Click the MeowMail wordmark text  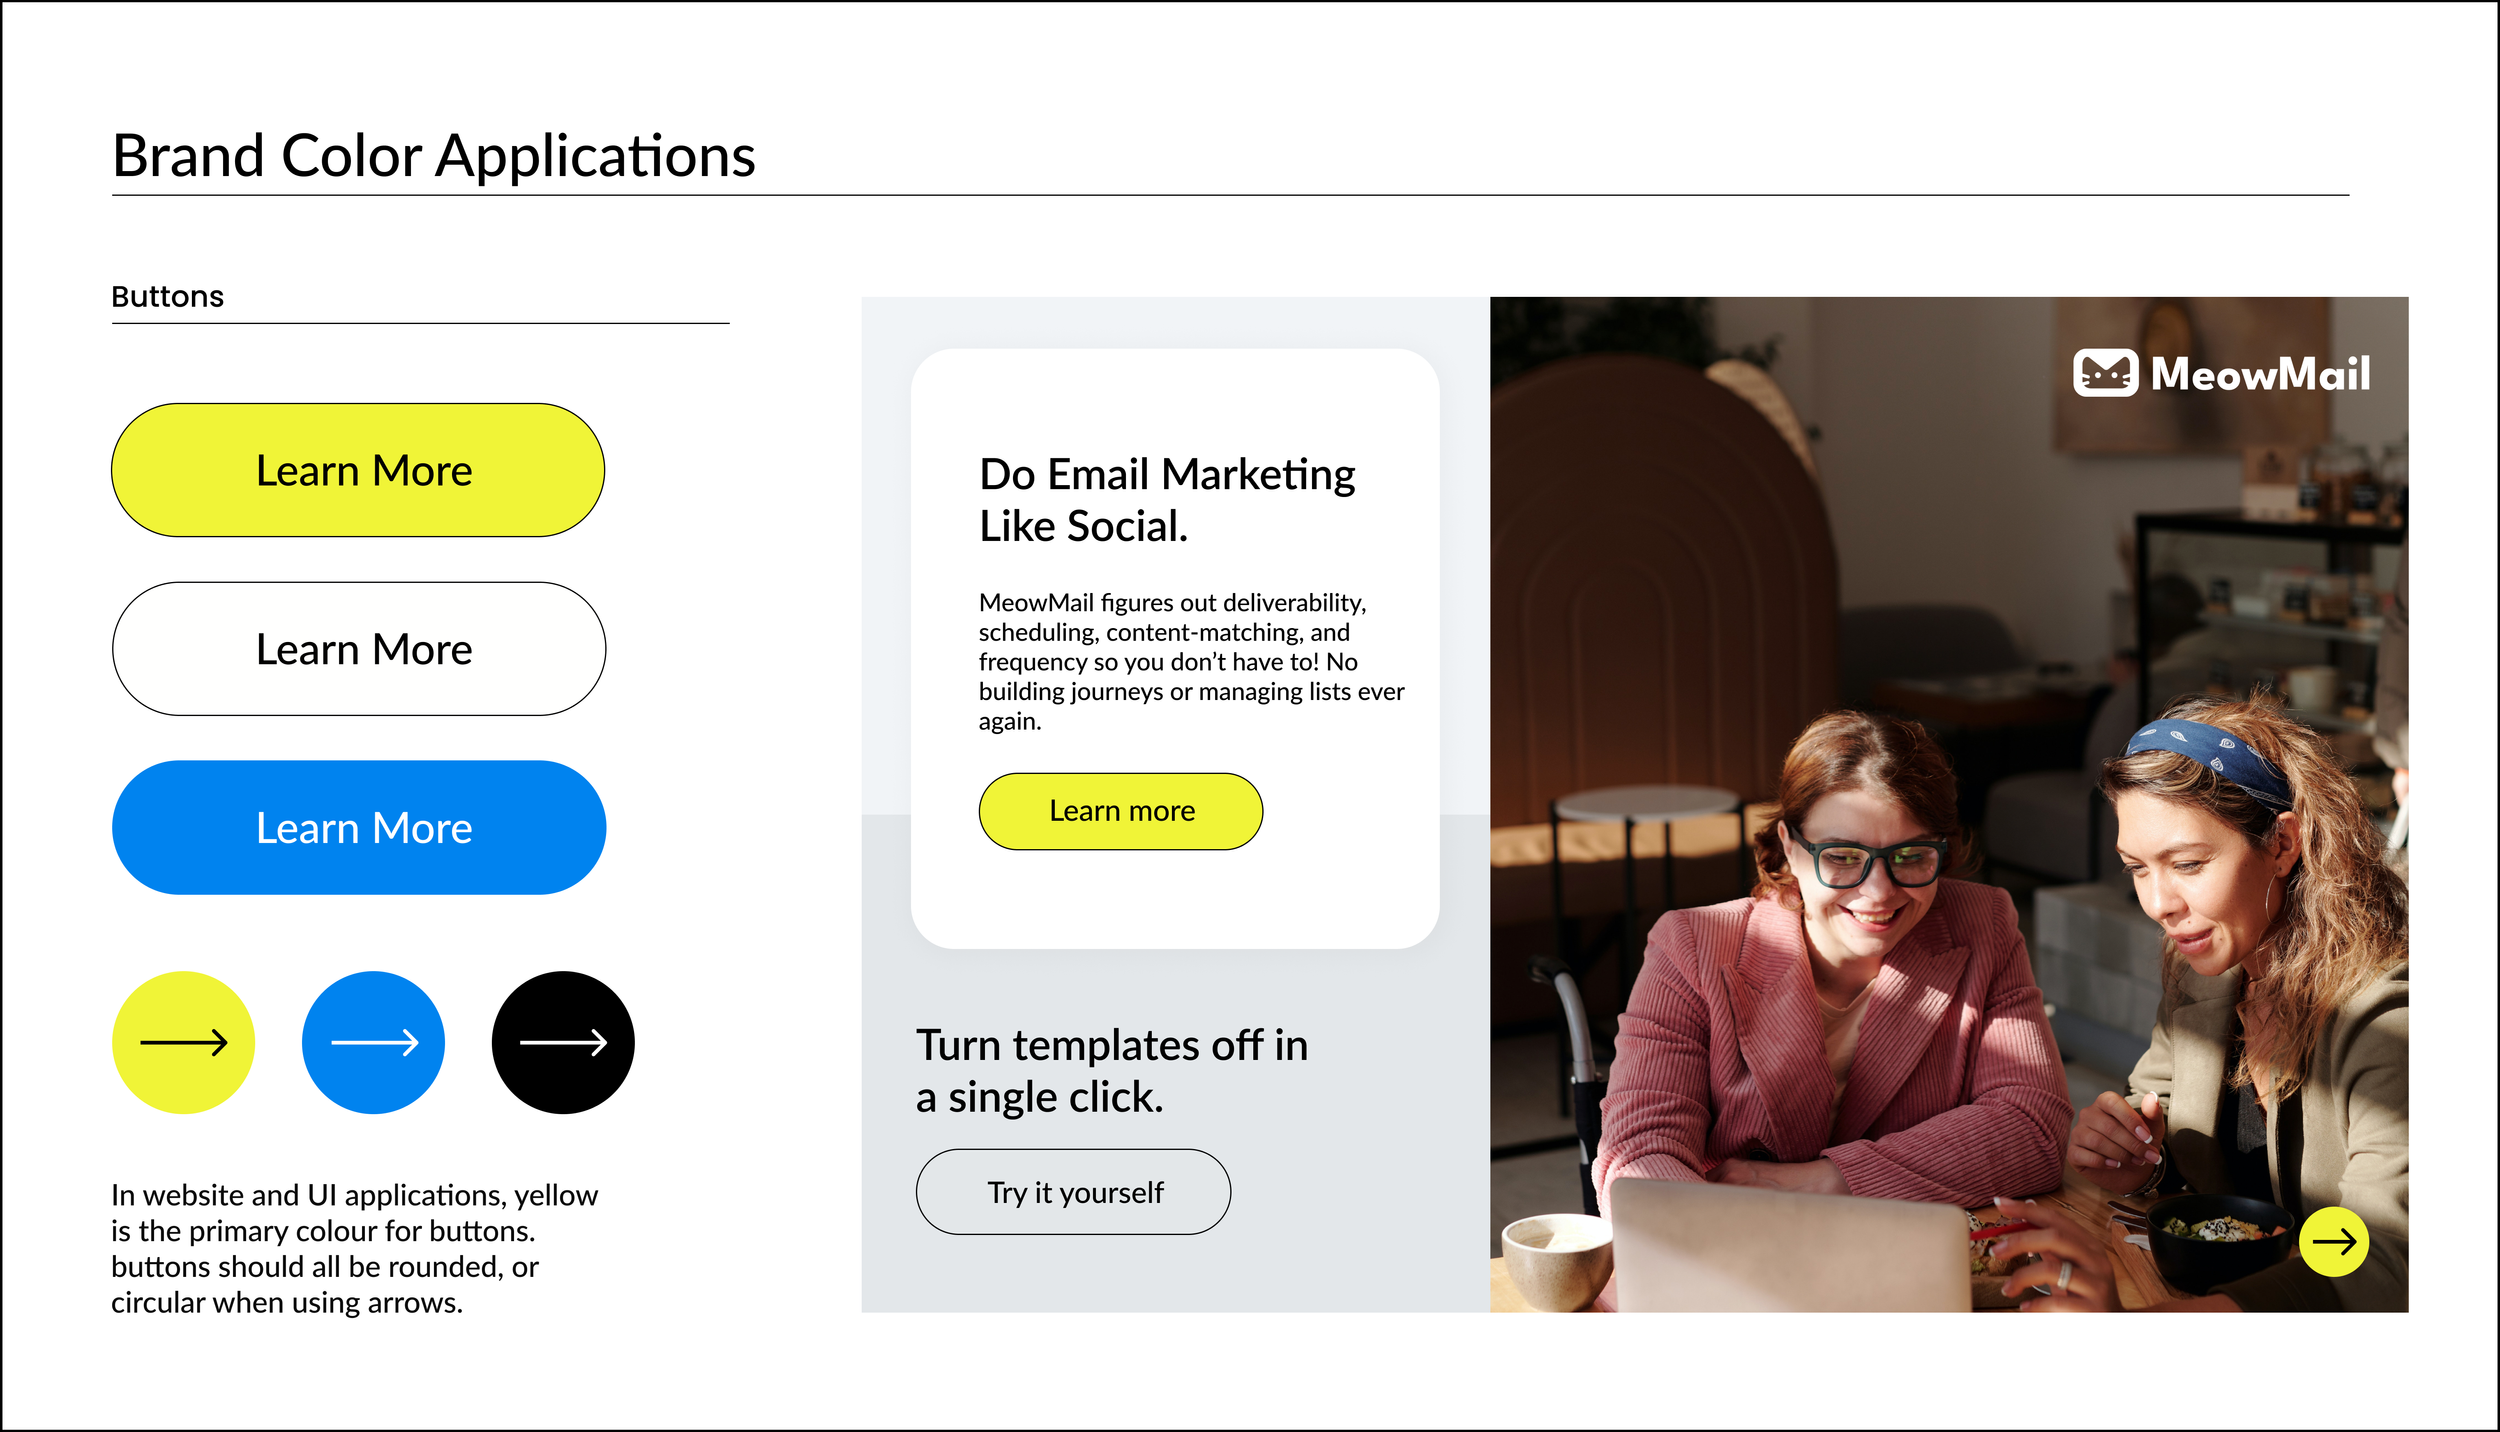2260,374
